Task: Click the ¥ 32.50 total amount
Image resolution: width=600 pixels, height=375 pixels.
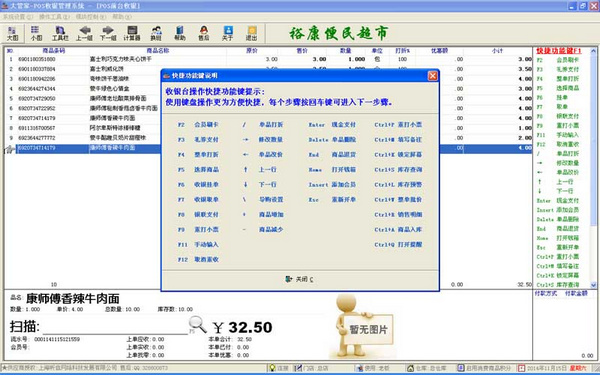Action: click(x=242, y=327)
